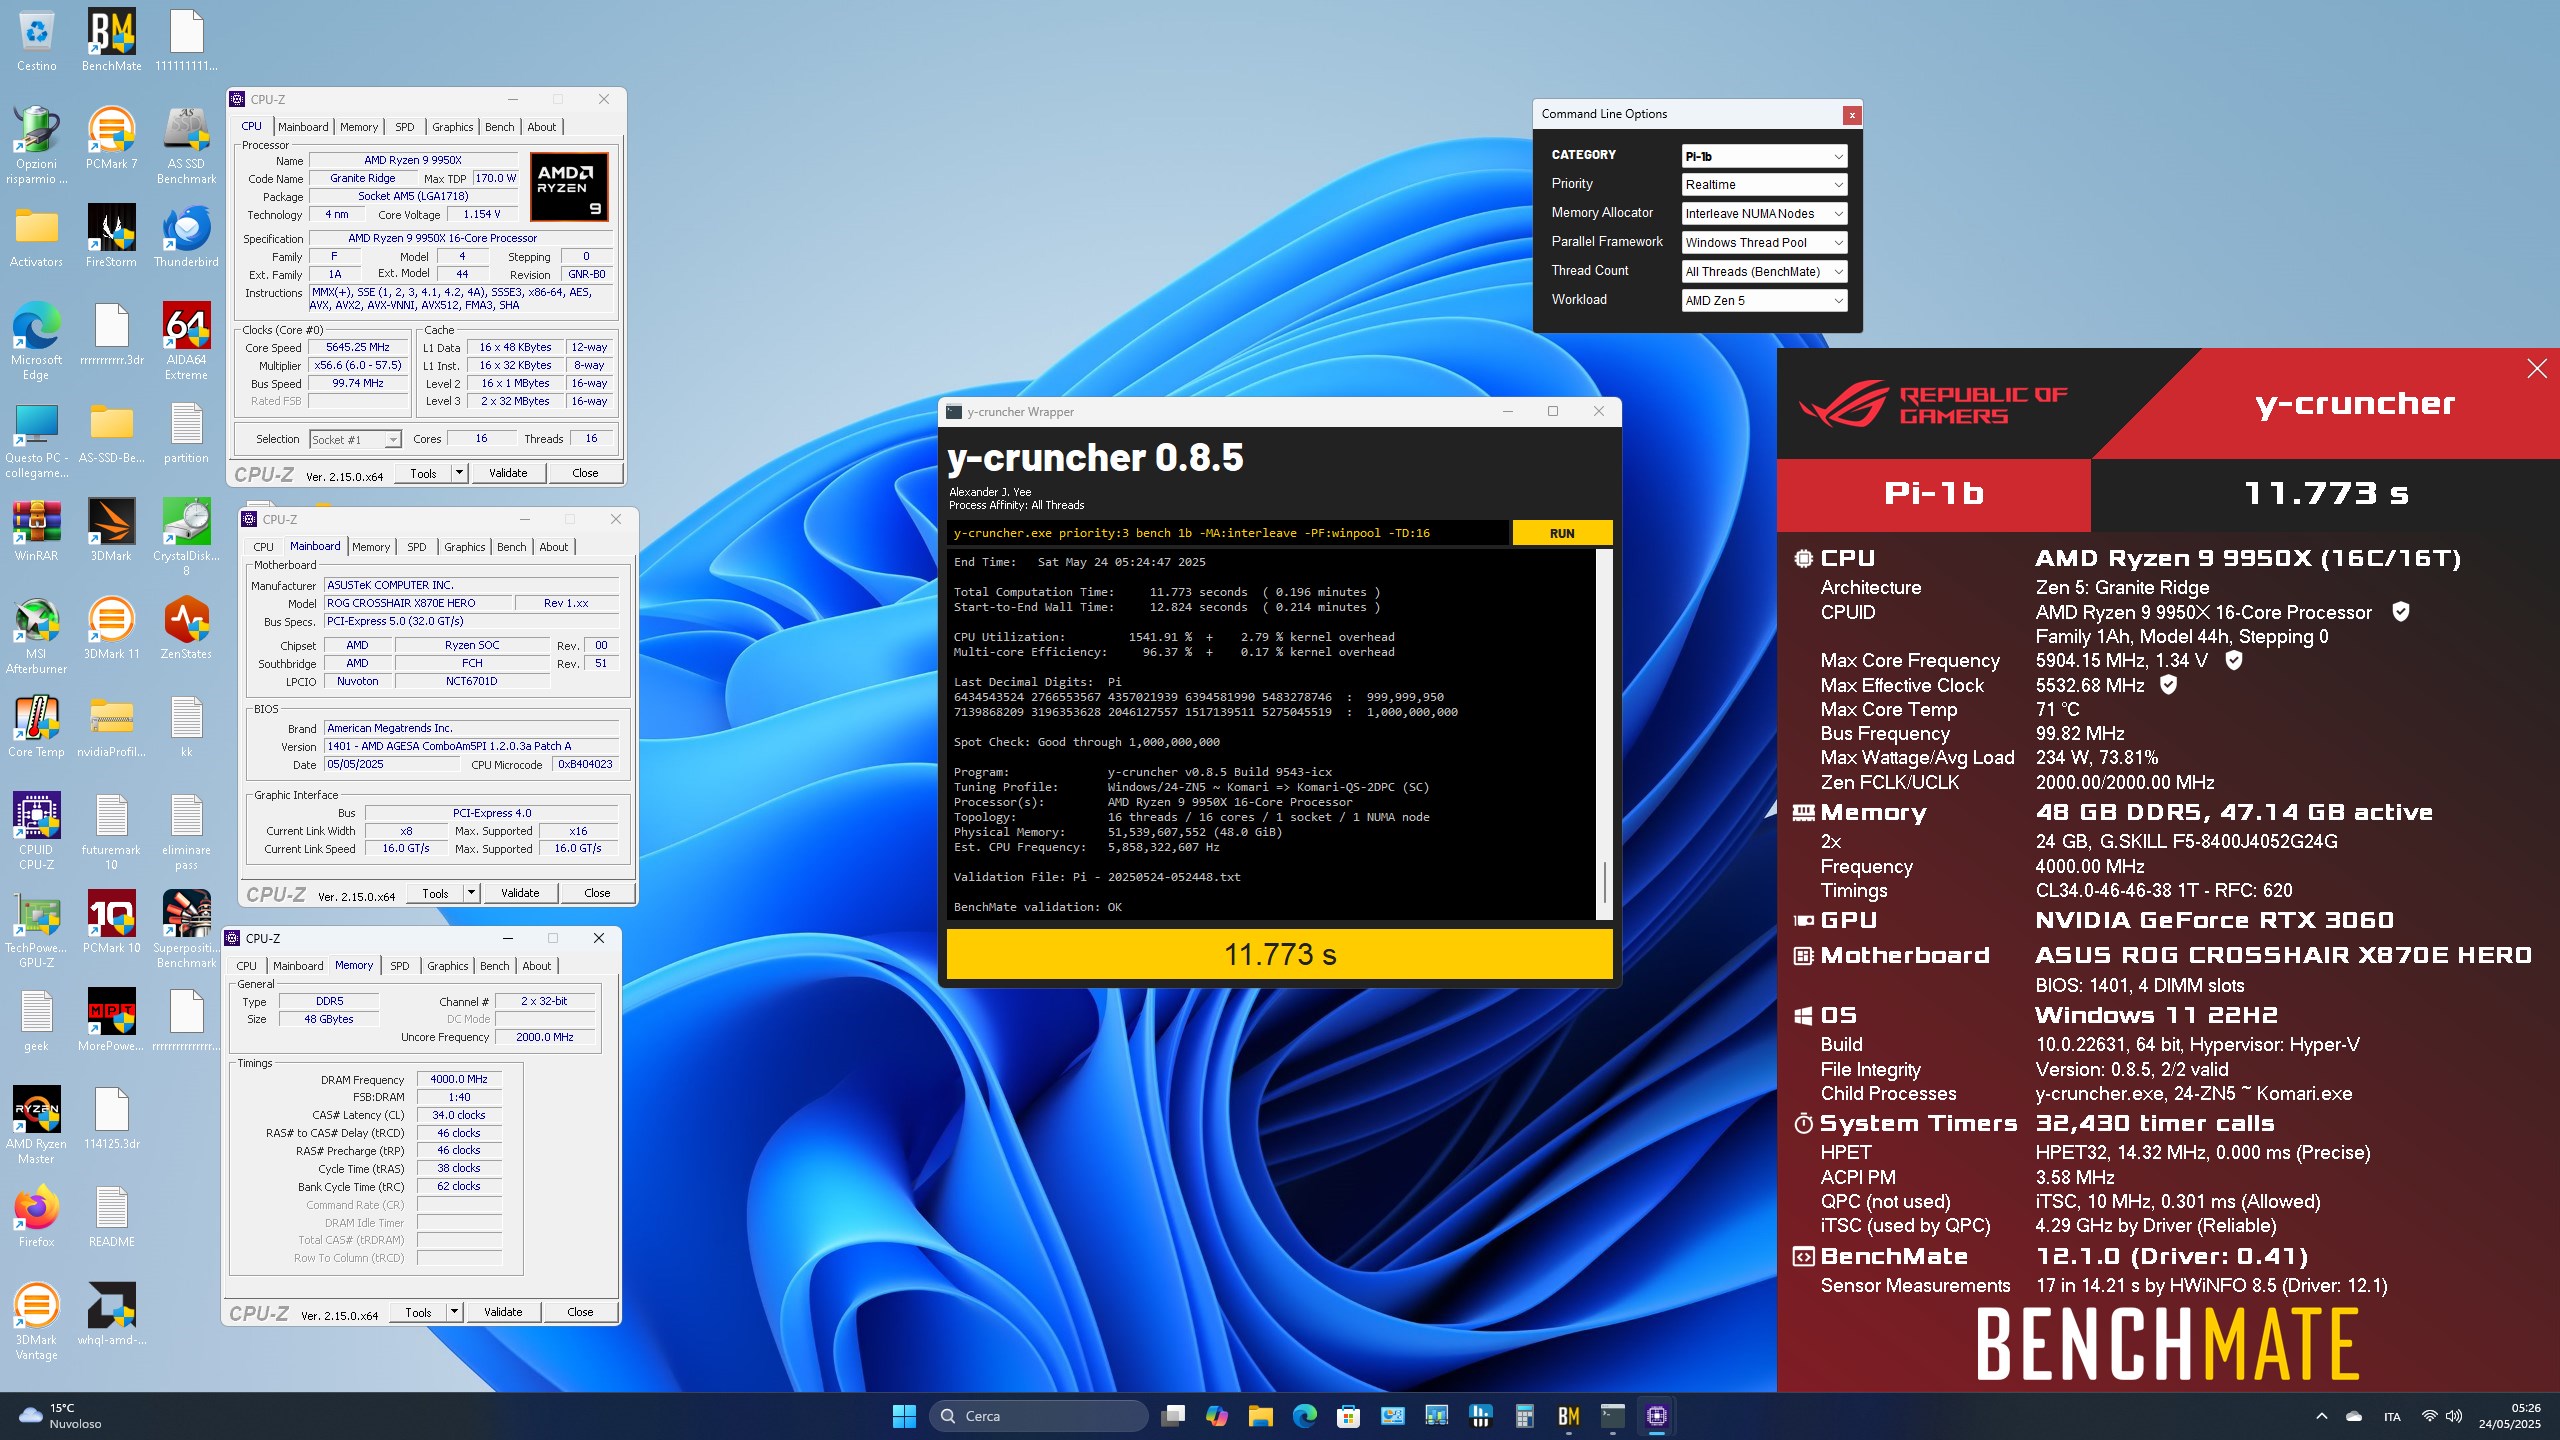
Task: Launch Superposition Benchmark desktop icon
Action: pyautogui.click(x=186, y=929)
